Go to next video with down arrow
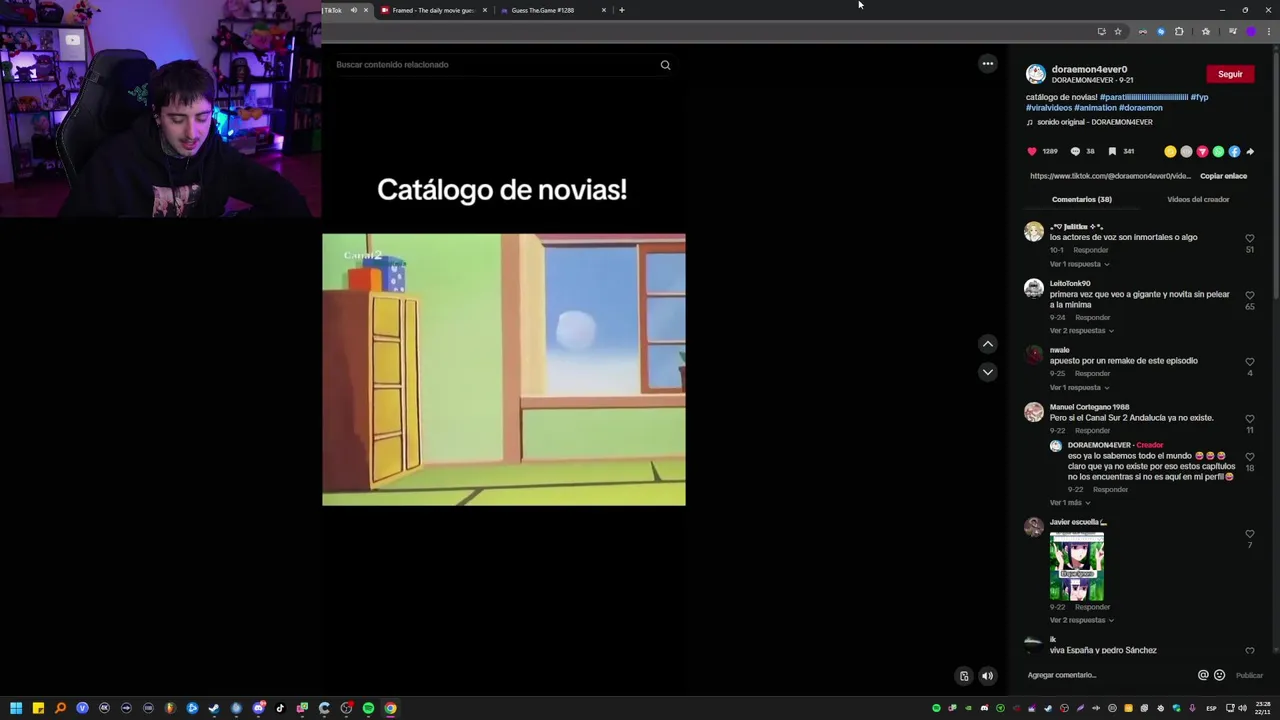1280x720 pixels. click(x=988, y=372)
